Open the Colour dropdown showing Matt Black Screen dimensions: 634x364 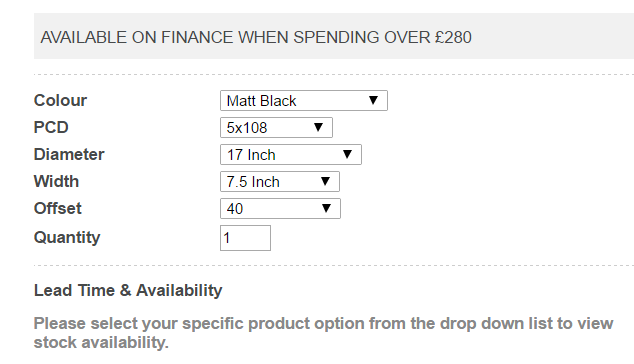click(304, 101)
